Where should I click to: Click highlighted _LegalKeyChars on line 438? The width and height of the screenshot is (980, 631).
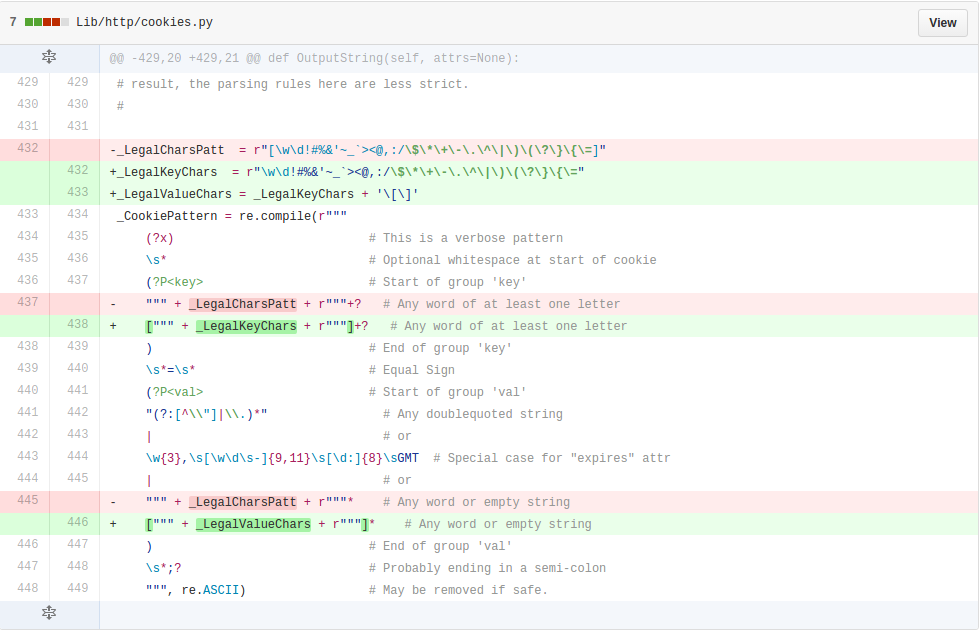coord(246,326)
